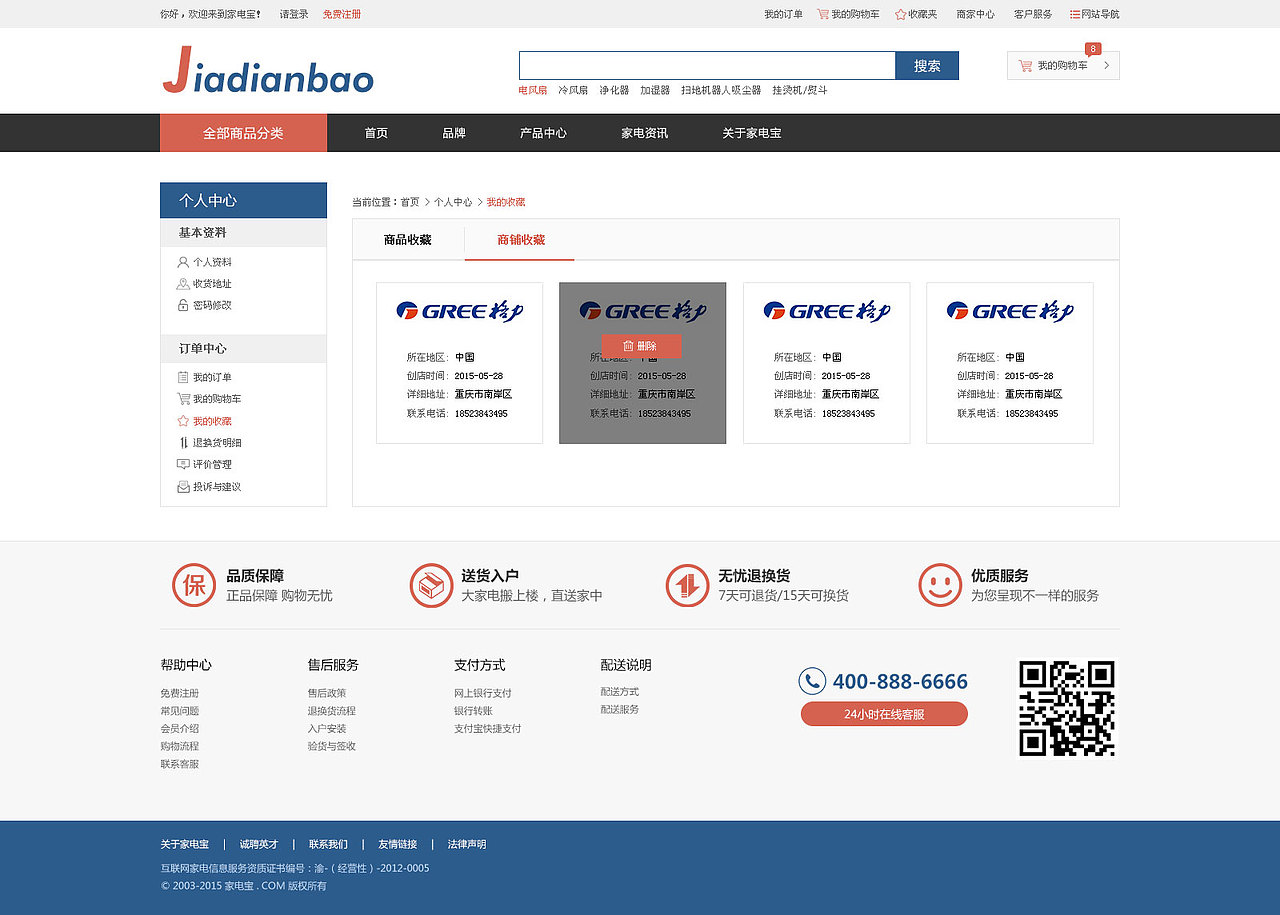Screen dimensions: 1280x915
Task: Open 网上银行支付 under 支付方式
Action: click(483, 693)
